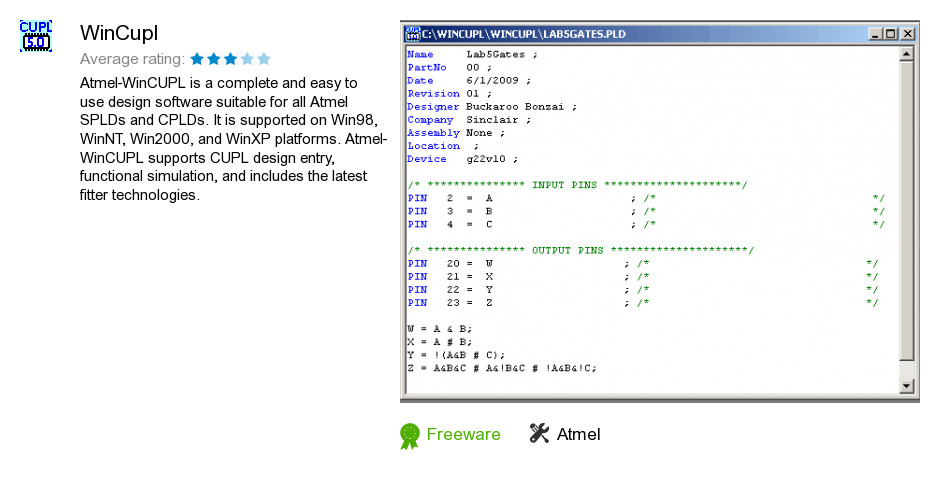Click the 'Revision' keyword line
Viewport: 940px width, 480px height.
coord(450,94)
